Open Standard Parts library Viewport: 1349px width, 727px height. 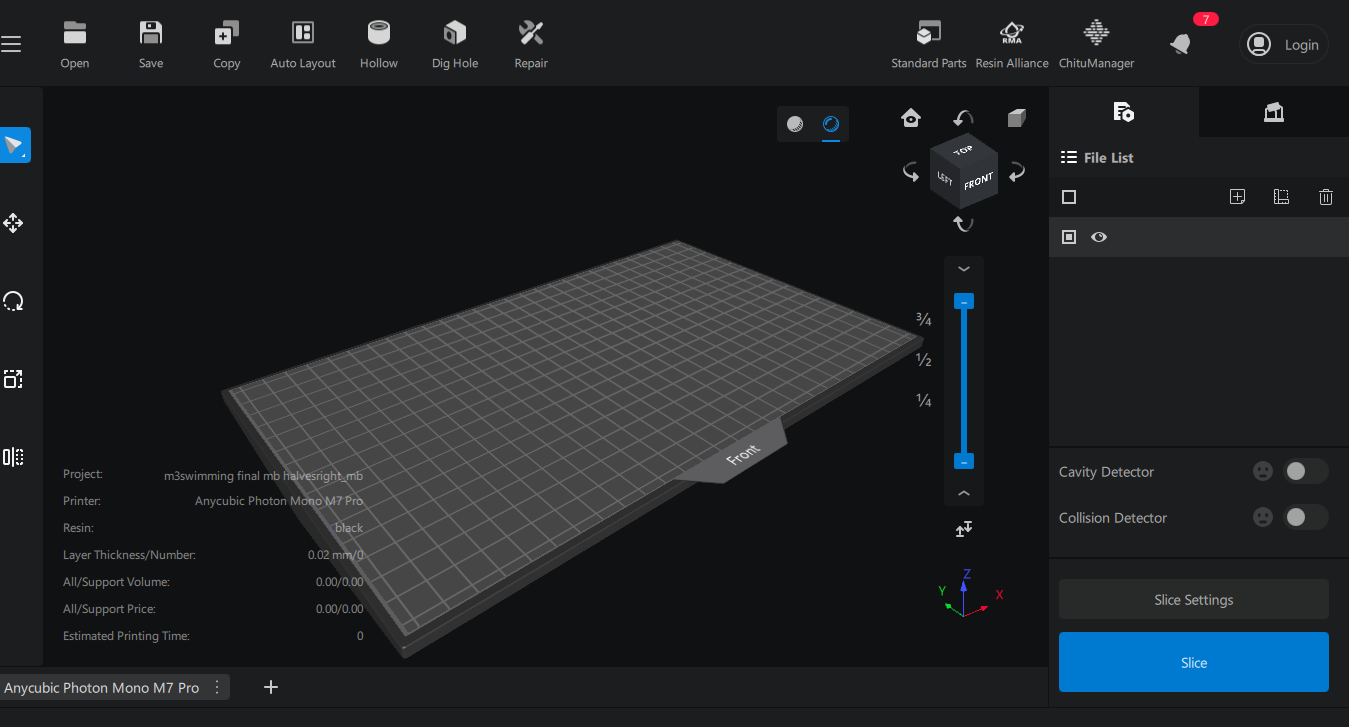(929, 44)
